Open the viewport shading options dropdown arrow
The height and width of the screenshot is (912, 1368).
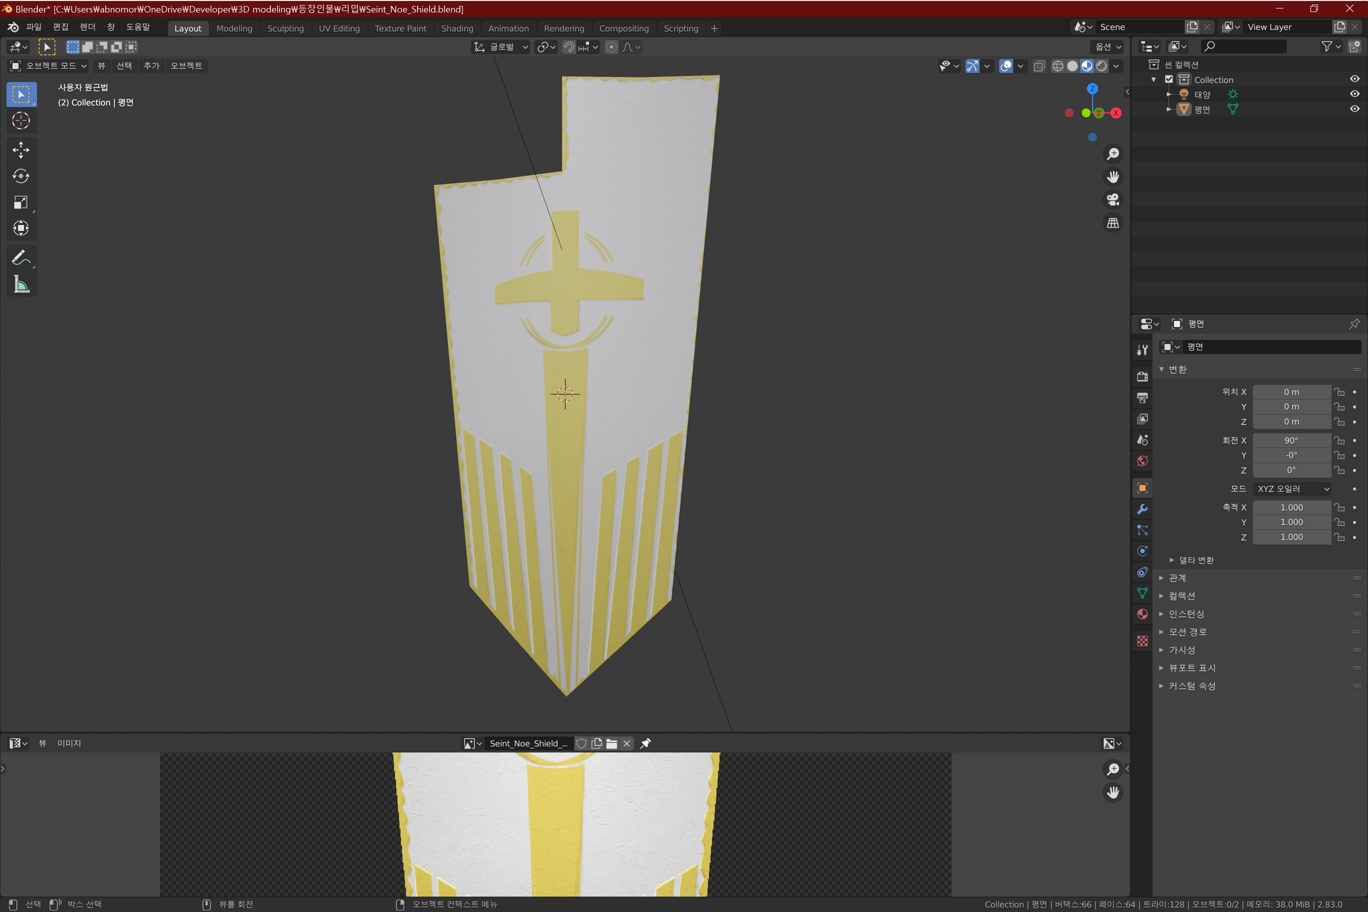(1116, 66)
